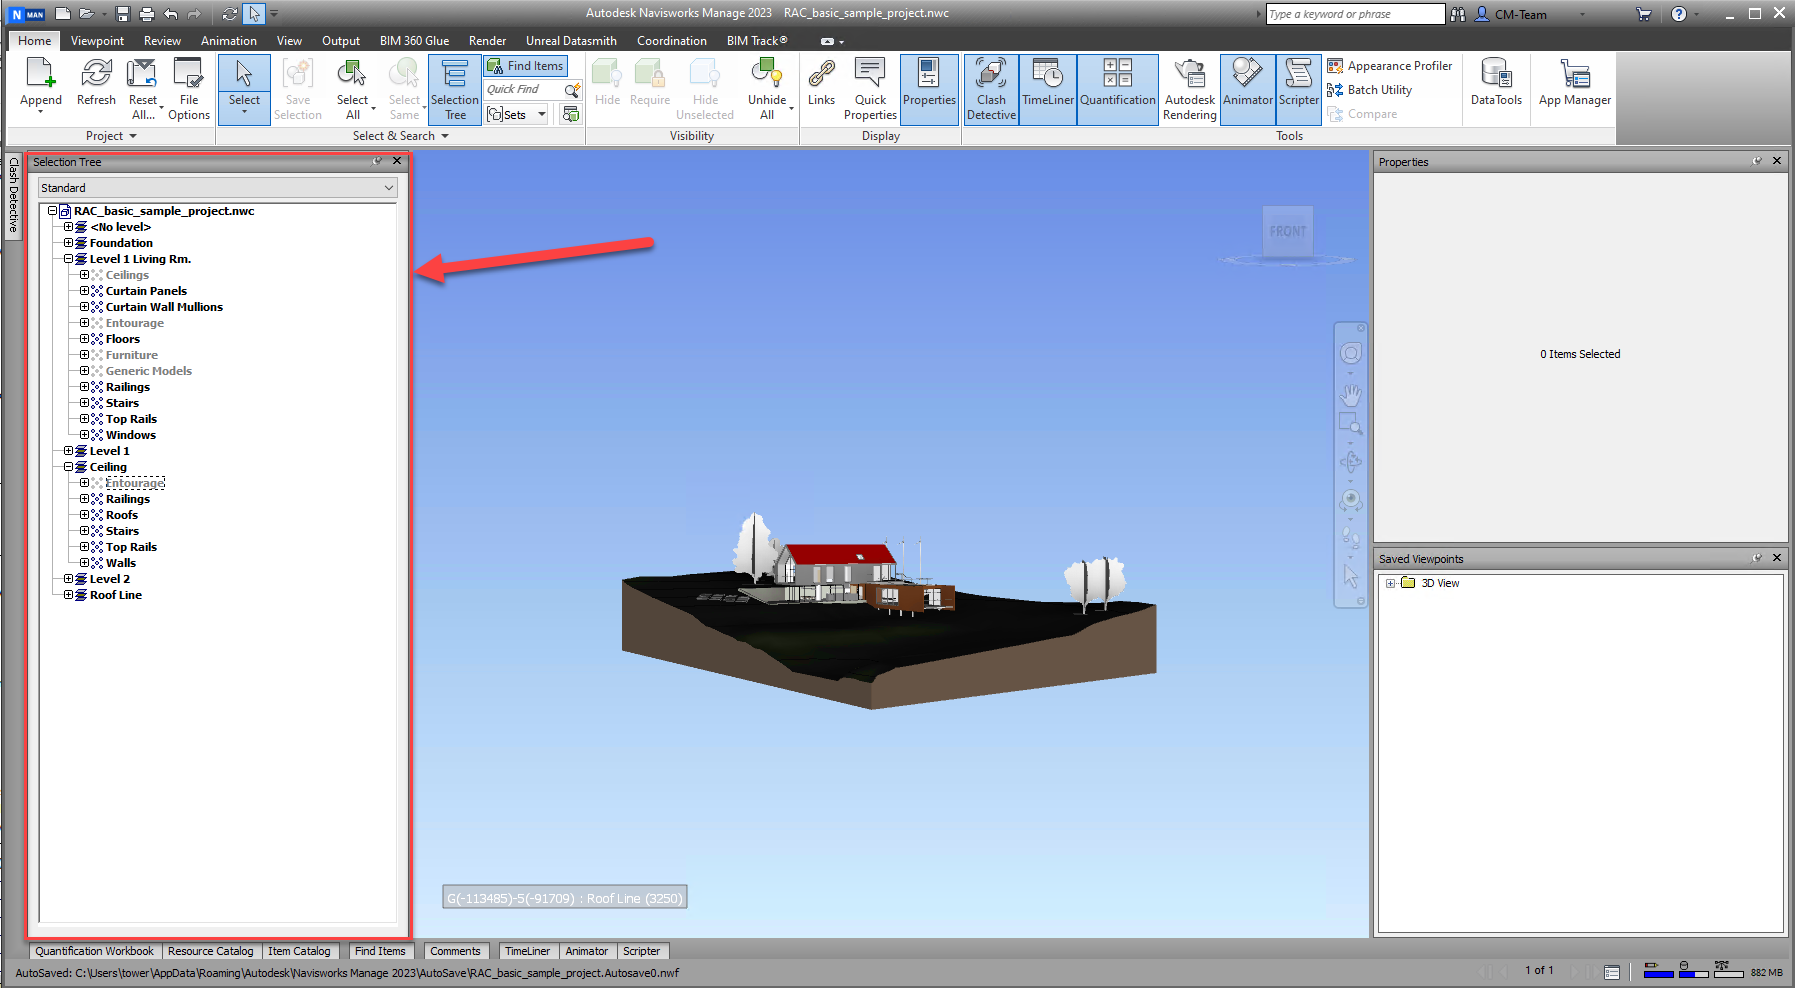Image resolution: width=1795 pixels, height=988 pixels.
Task: Click Select All icon in ribbon
Action: coord(352,74)
